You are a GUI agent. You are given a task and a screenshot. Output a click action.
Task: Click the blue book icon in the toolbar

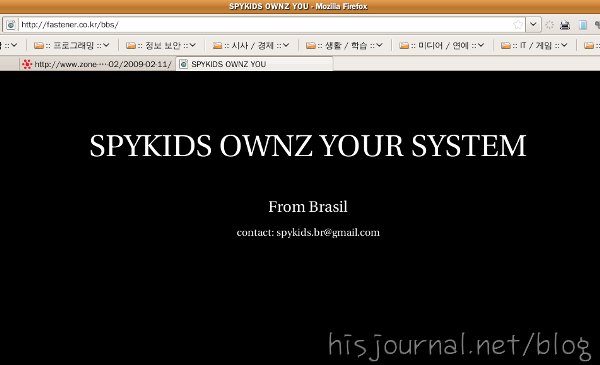582,25
